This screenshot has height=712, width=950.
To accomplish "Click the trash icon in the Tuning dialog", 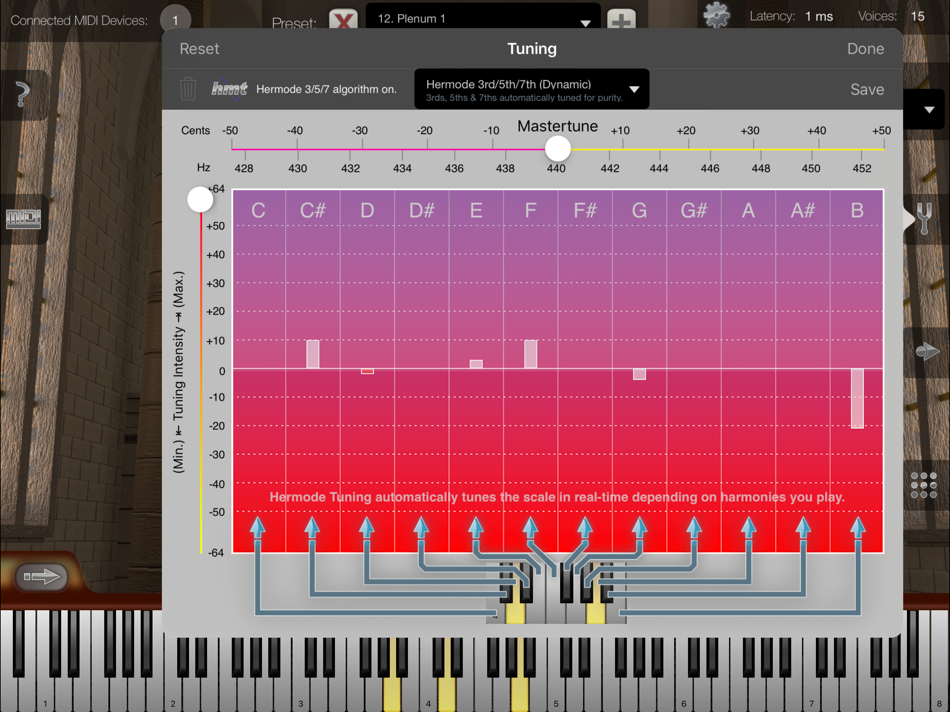I will 189,89.
